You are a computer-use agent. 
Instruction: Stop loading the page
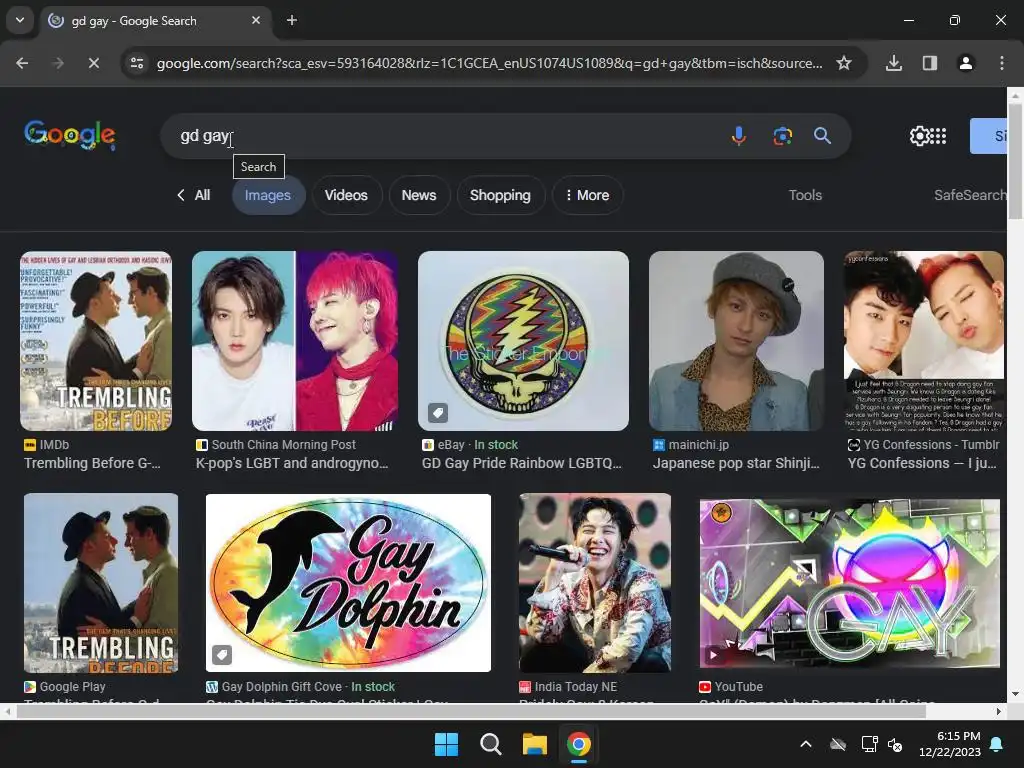(x=93, y=63)
